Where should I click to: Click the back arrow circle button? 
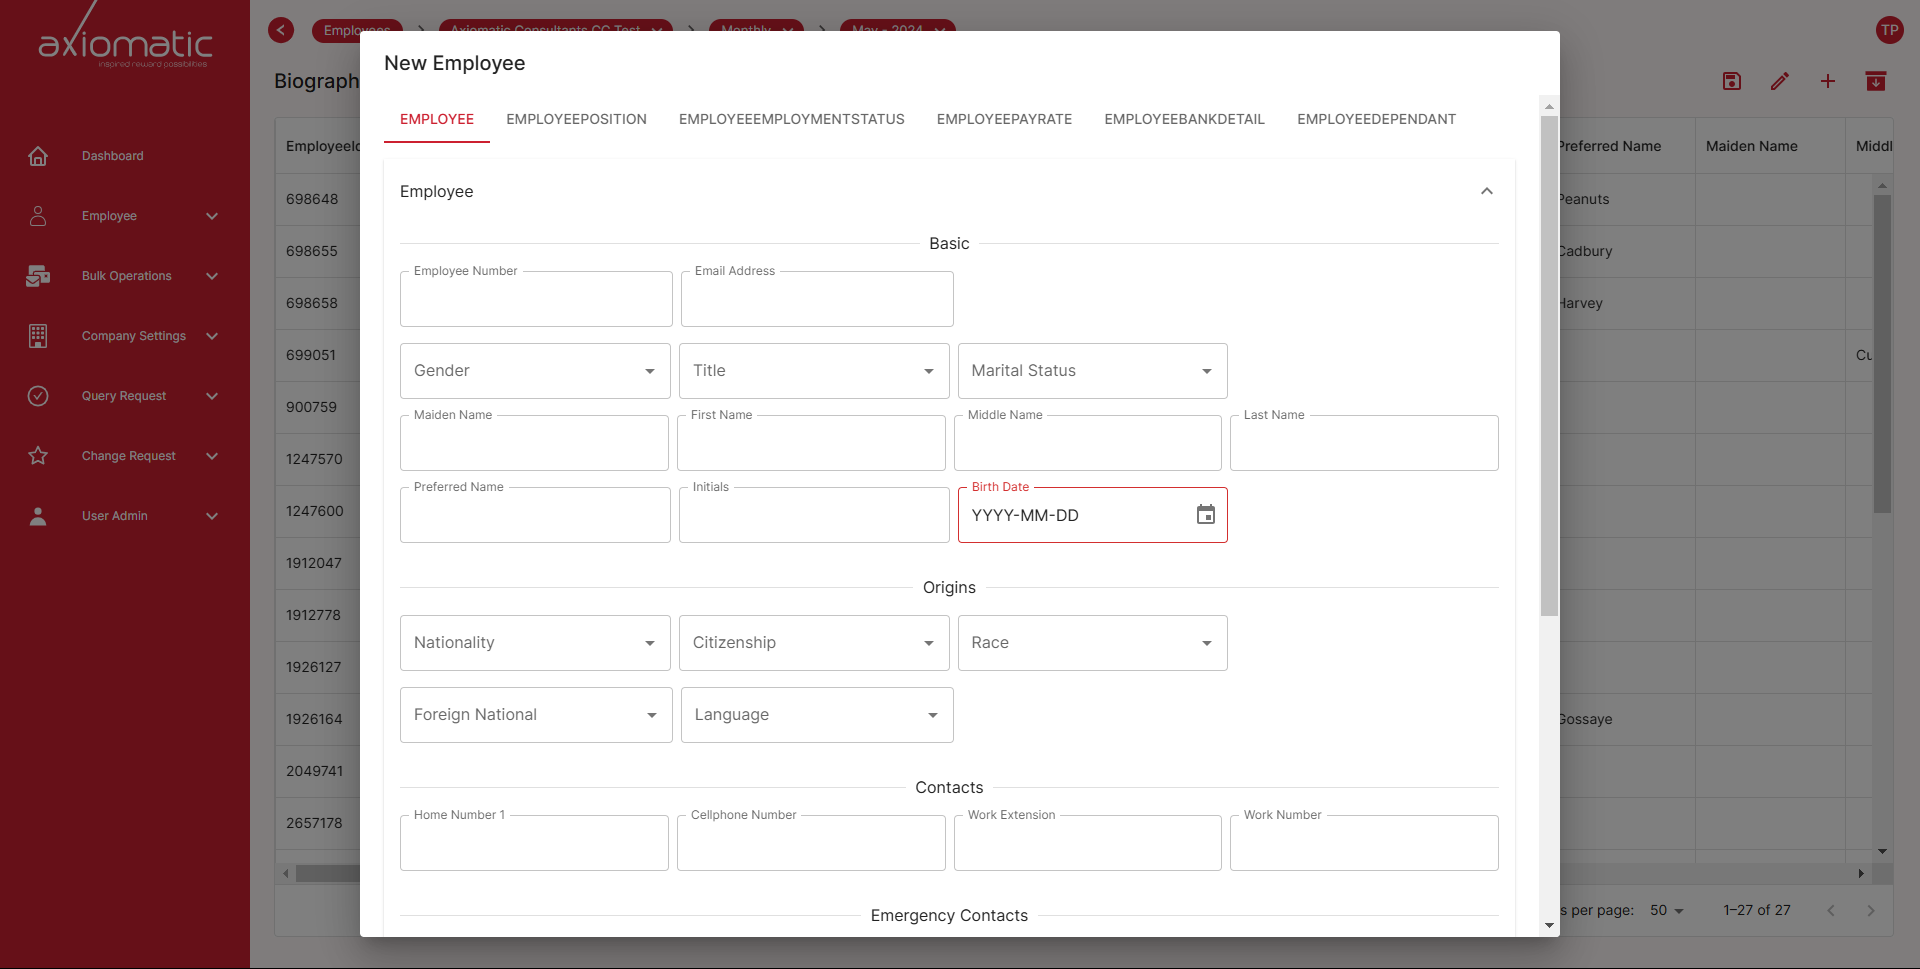(x=281, y=30)
